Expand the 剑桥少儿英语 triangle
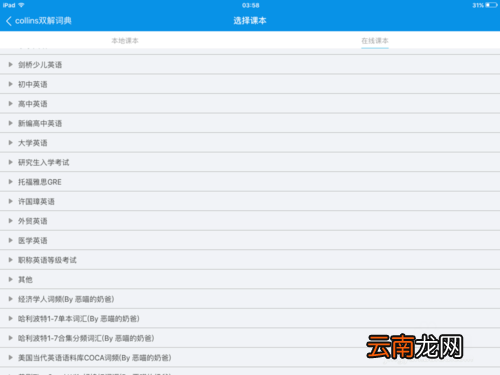This screenshot has height=375, width=500. tap(11, 65)
